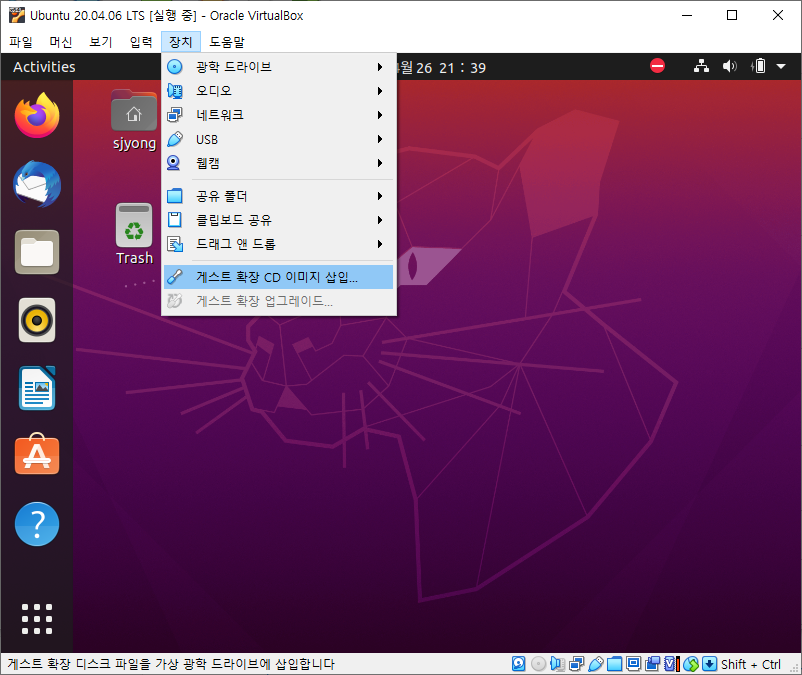Image resolution: width=802 pixels, height=675 pixels.
Task: Click the volume indicator in top bar
Action: 730,66
